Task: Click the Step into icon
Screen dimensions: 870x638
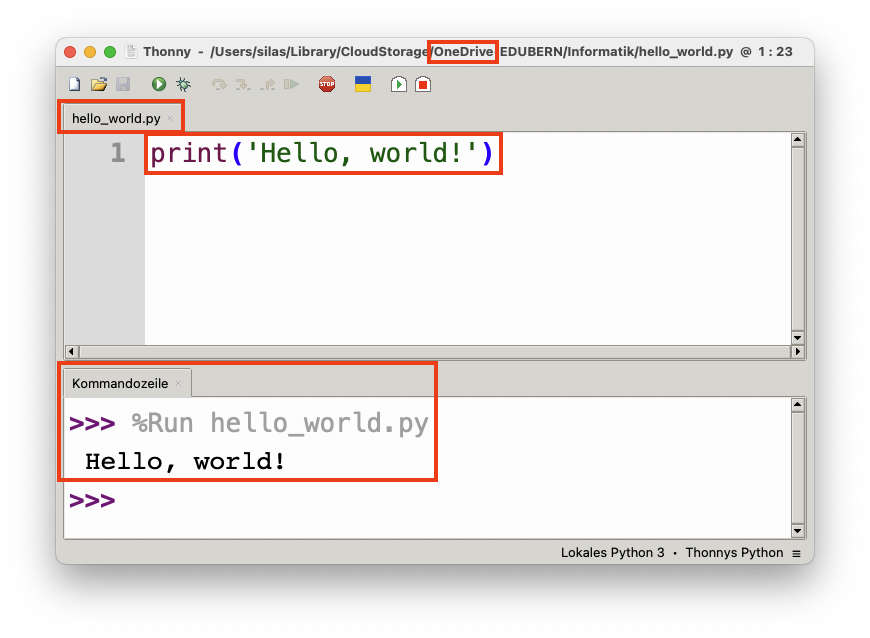Action: pyautogui.click(x=243, y=84)
